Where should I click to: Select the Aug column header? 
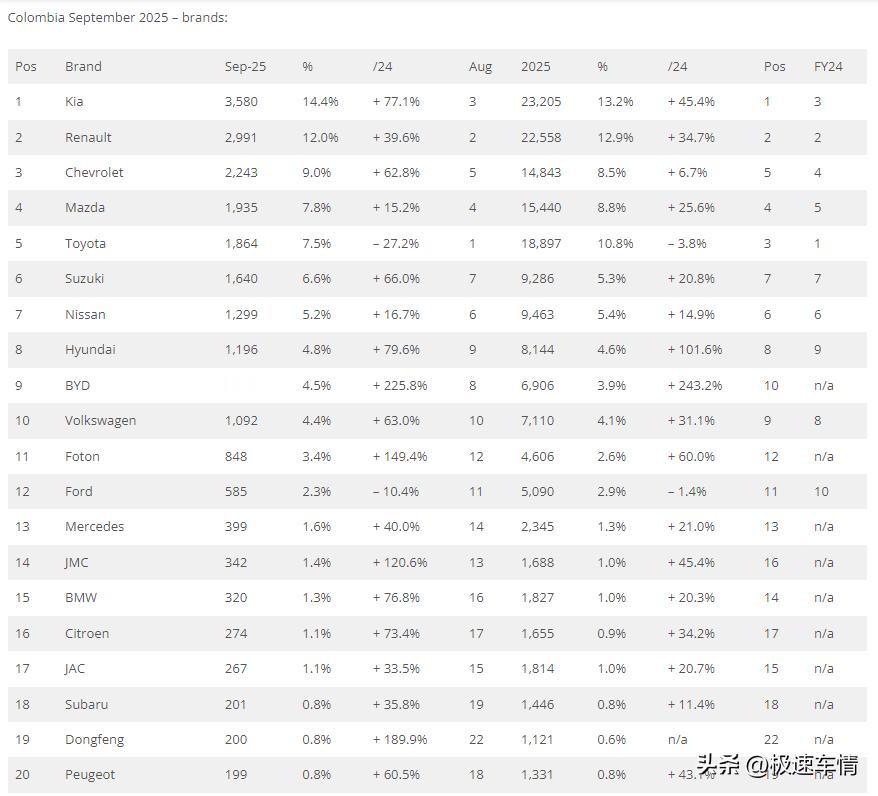480,67
